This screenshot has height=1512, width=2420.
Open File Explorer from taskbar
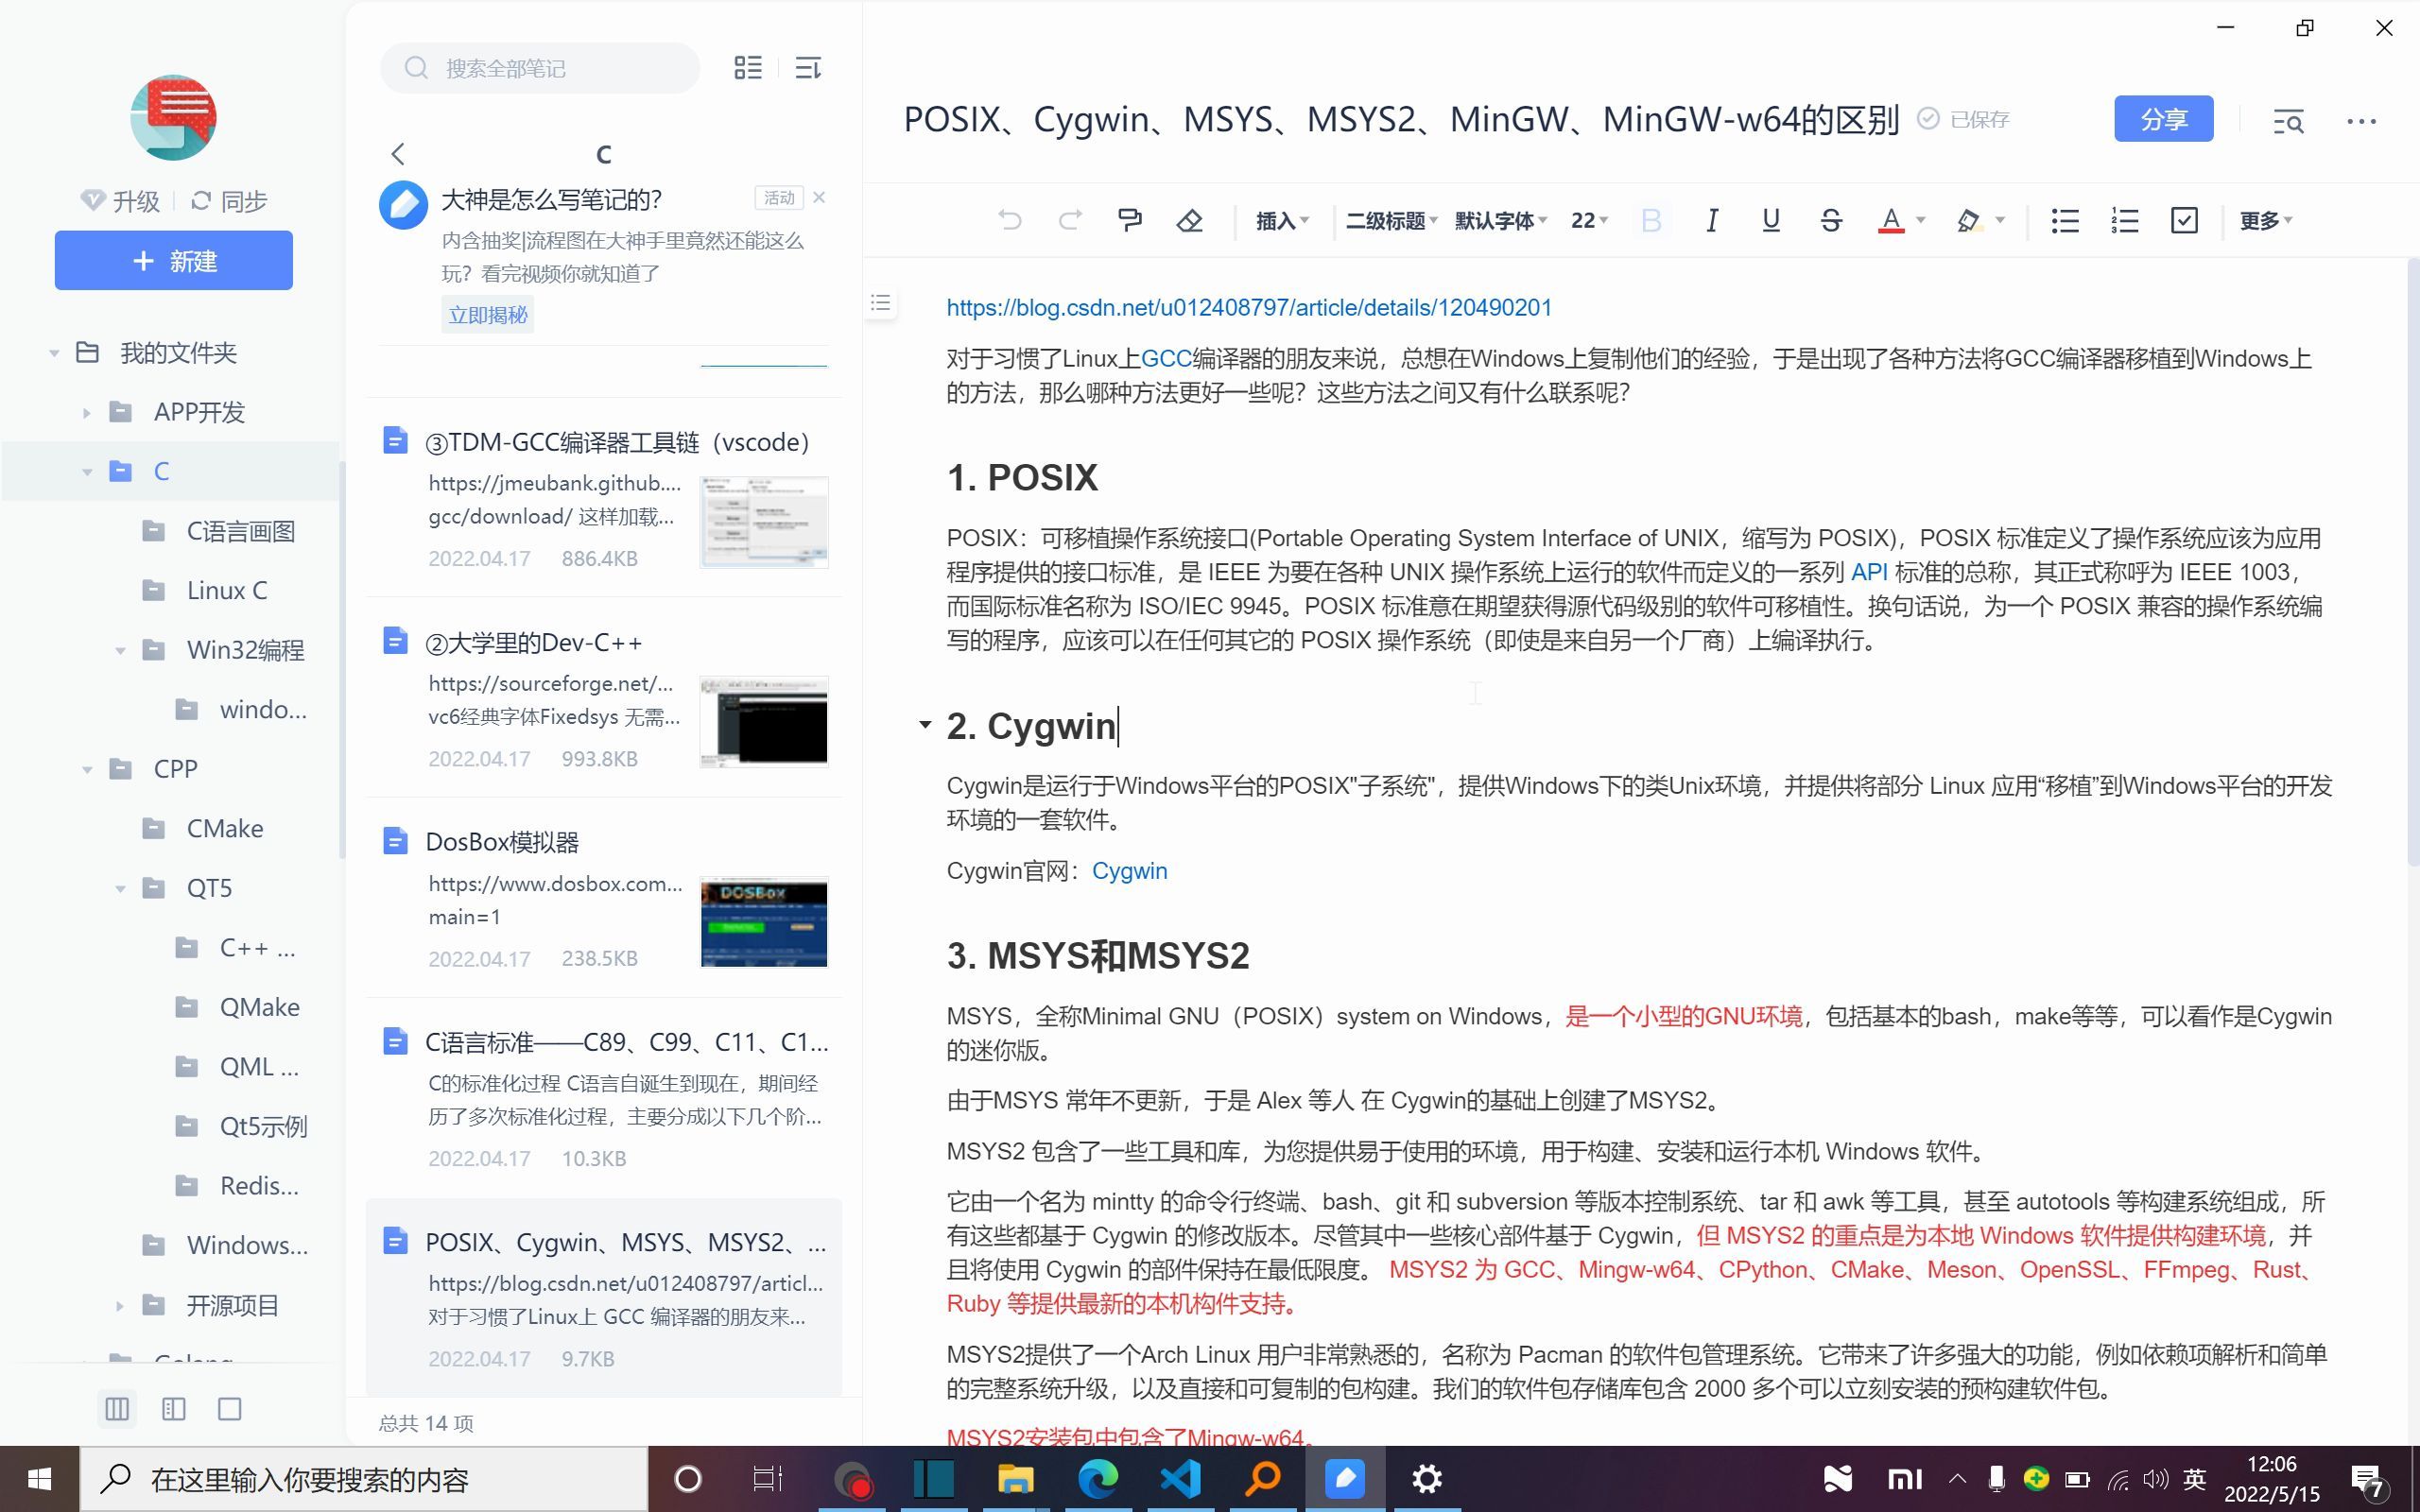click(1015, 1478)
